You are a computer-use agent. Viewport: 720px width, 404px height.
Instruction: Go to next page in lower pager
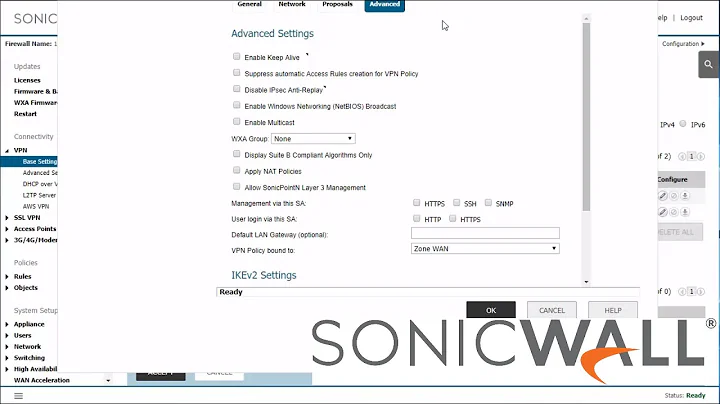701,292
